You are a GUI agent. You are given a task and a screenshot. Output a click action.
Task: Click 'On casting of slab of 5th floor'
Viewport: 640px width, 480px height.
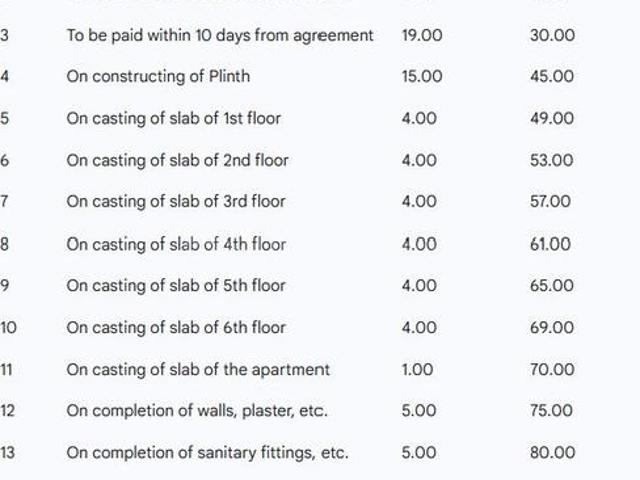pyautogui.click(x=176, y=285)
